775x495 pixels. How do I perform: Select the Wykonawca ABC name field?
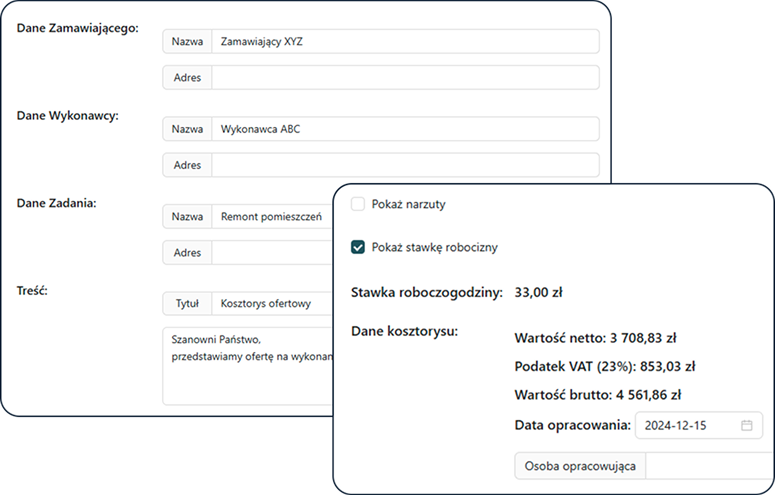coord(404,129)
